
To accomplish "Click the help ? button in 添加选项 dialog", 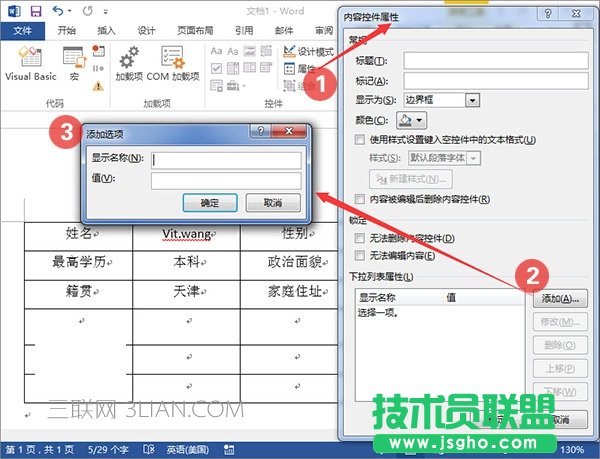I will click(x=261, y=131).
